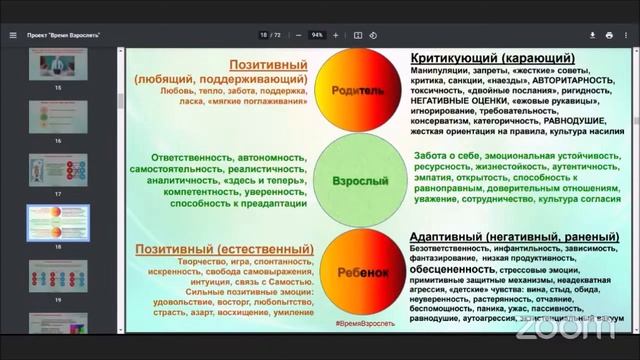
Task: Click heading 'Позитивный (естественный)'
Action: pos(224,249)
